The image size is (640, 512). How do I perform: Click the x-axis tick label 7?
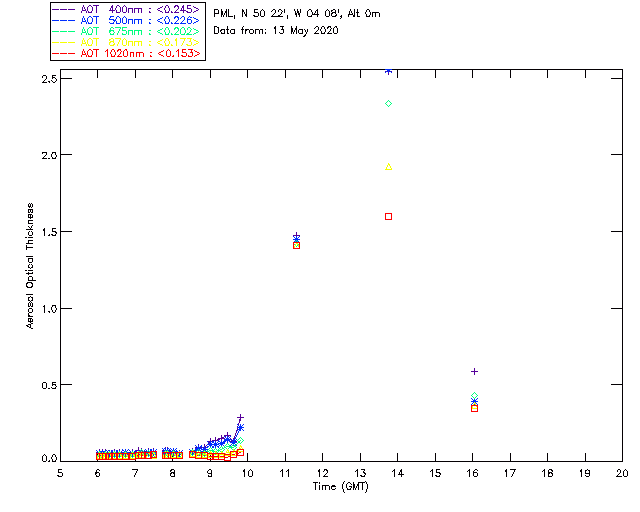[x=135, y=473]
